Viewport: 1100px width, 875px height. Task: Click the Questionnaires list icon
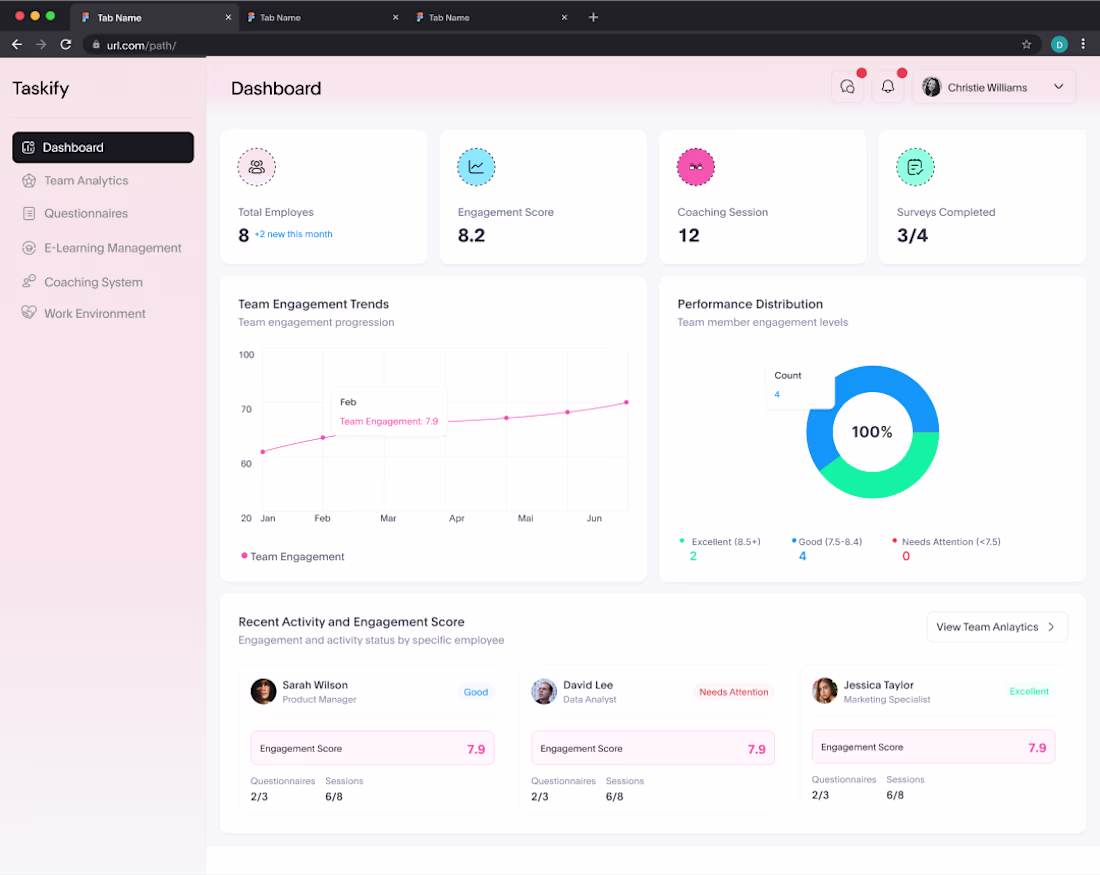coord(29,213)
